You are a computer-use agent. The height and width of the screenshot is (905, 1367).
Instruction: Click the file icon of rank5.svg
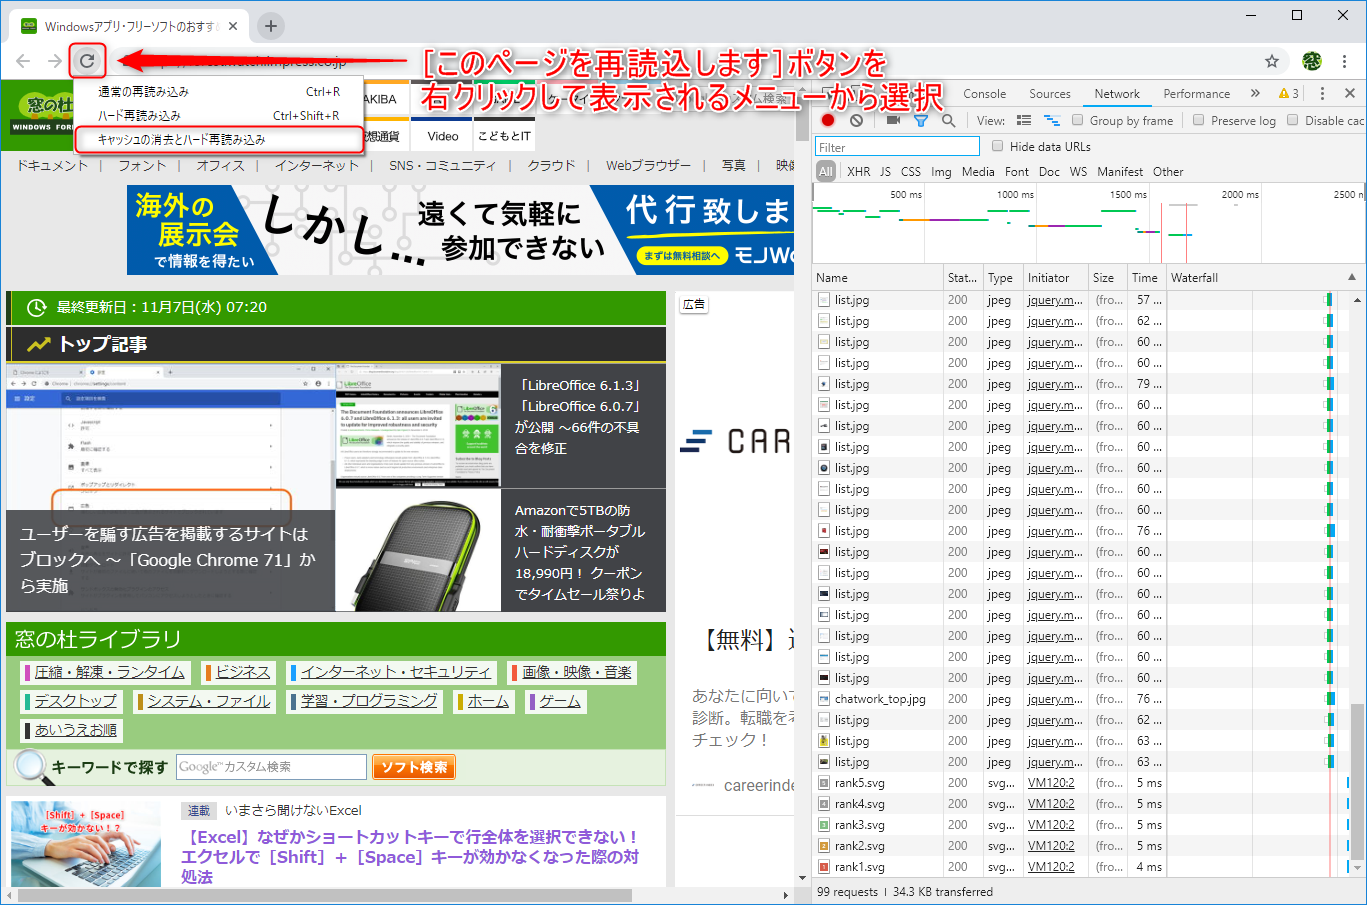point(824,783)
